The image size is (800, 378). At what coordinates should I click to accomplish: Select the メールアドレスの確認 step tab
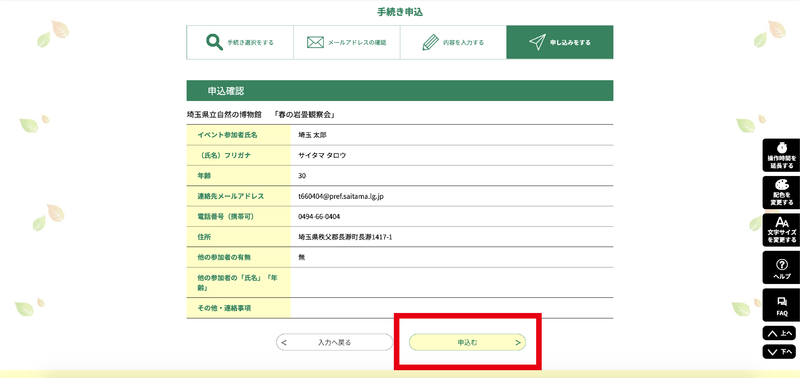[x=346, y=42]
